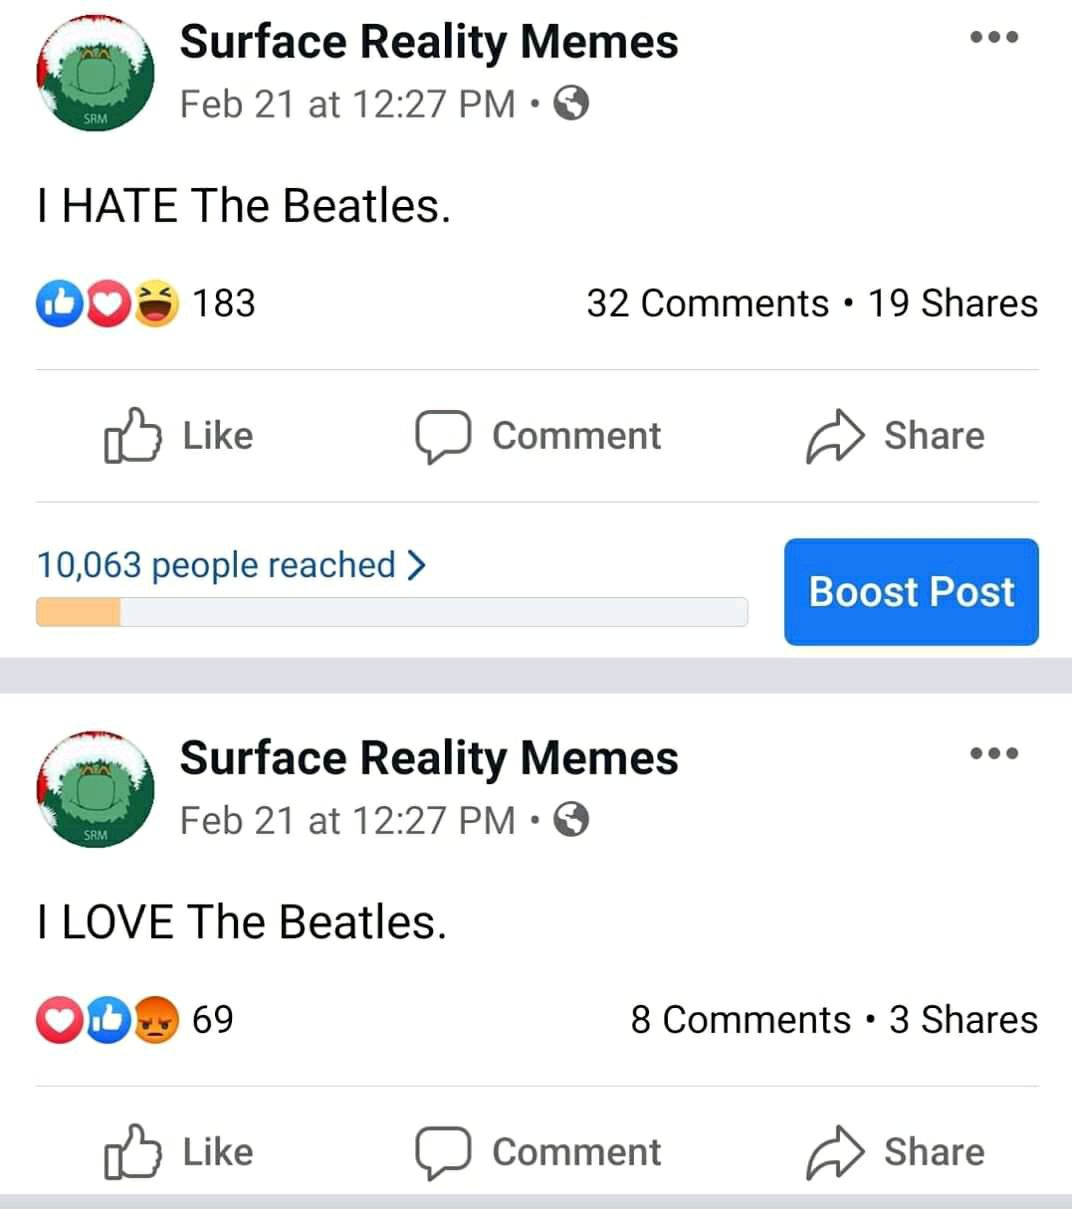Click the public globe icon on first post
The image size is (1072, 1209).
pos(571,104)
